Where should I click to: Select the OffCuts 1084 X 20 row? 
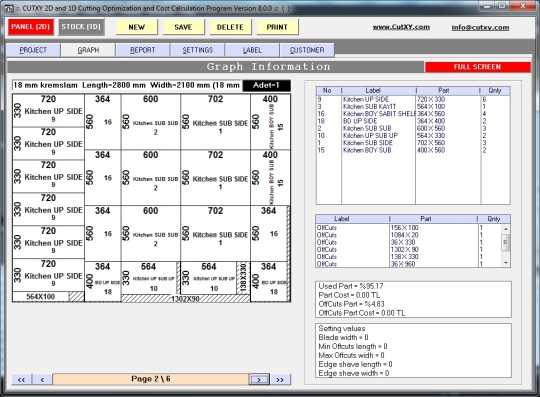[409, 235]
